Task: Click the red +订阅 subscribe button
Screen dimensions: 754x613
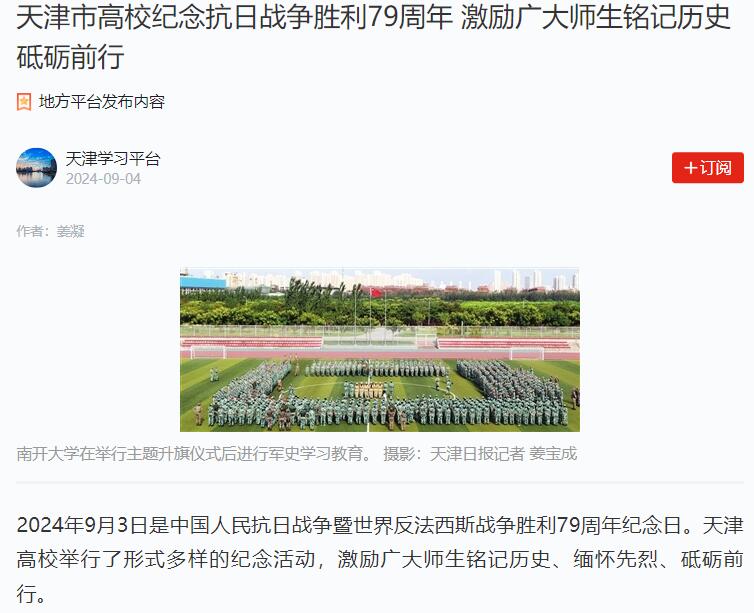Action: 707,168
